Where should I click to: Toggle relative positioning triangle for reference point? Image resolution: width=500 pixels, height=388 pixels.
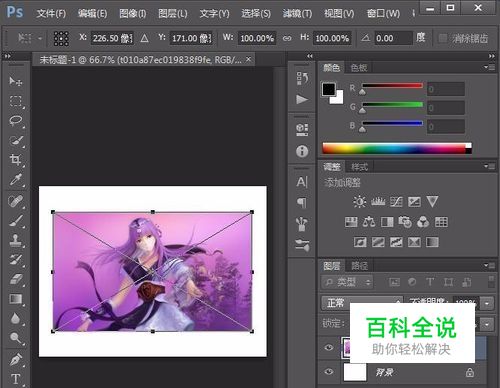coord(144,38)
